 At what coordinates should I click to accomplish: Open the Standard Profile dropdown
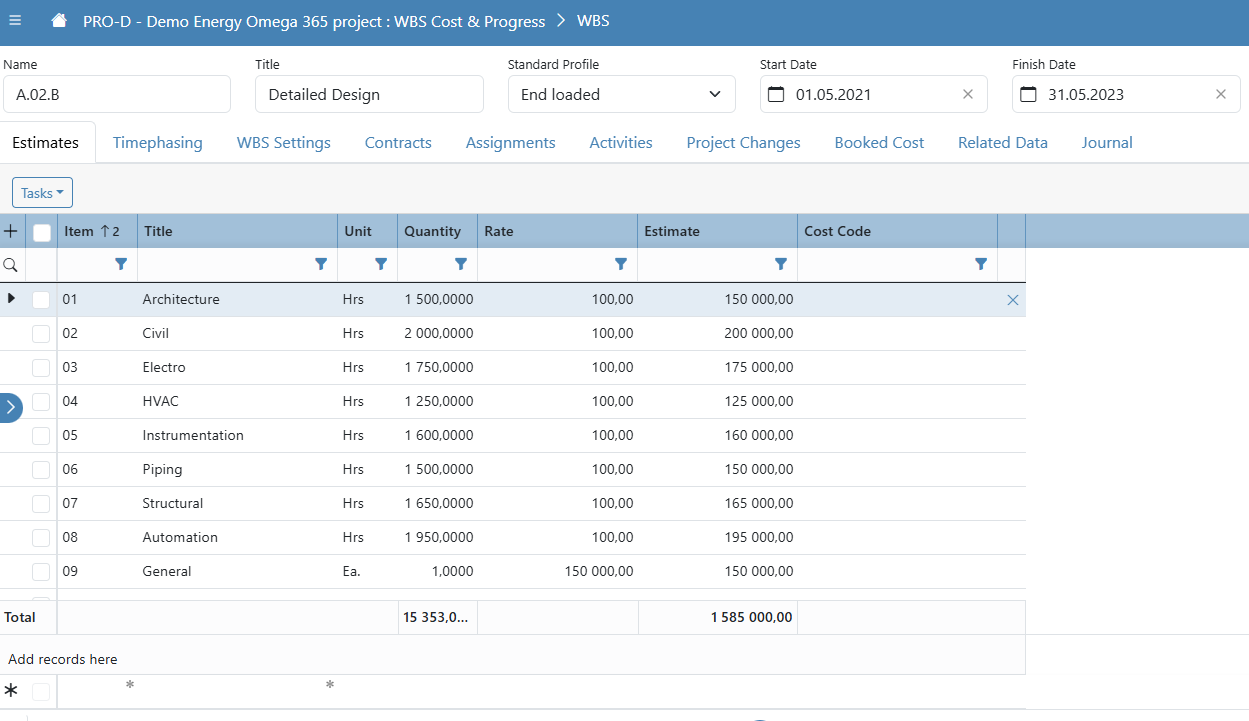click(x=622, y=94)
